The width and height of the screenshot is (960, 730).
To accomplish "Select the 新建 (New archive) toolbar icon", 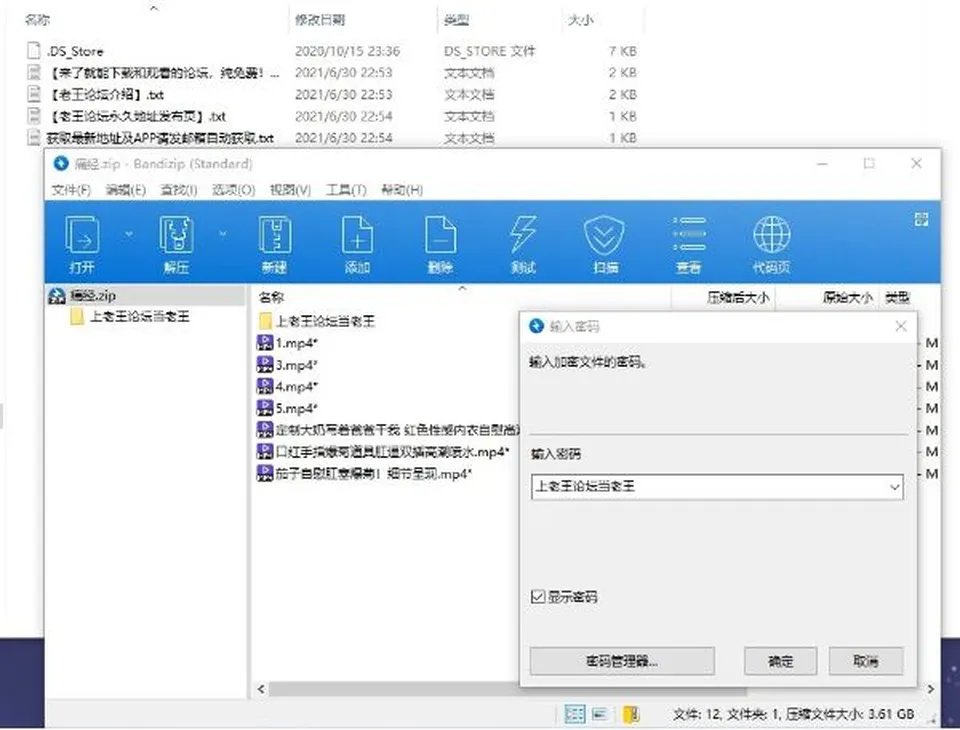I will click(275, 235).
